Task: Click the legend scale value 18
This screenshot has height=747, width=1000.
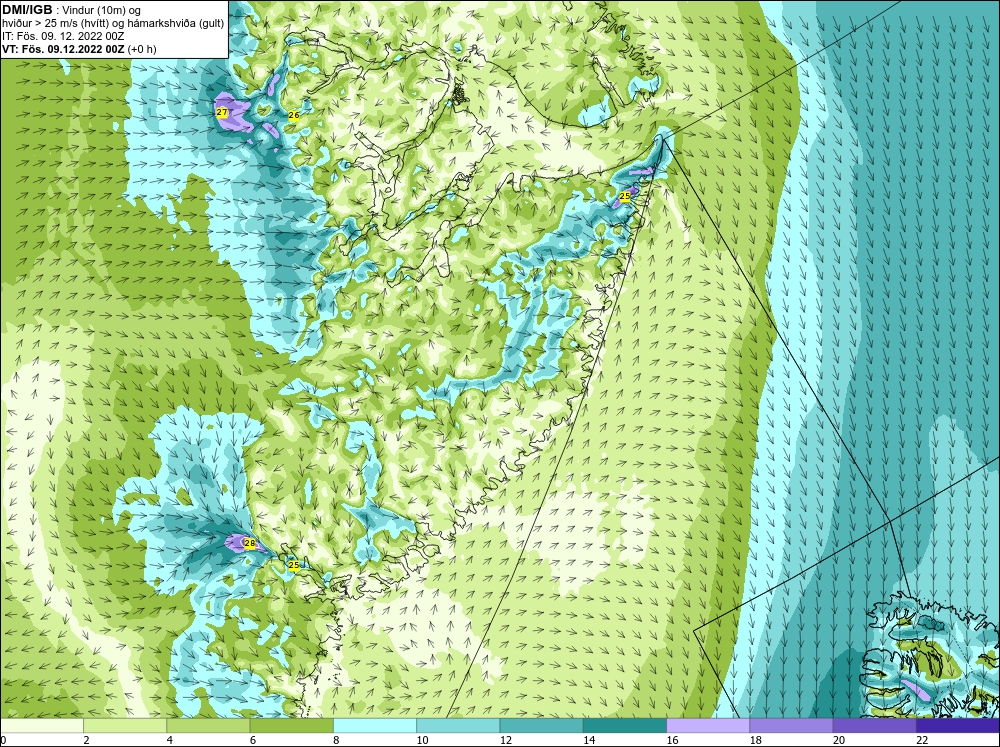Action: coord(755,740)
